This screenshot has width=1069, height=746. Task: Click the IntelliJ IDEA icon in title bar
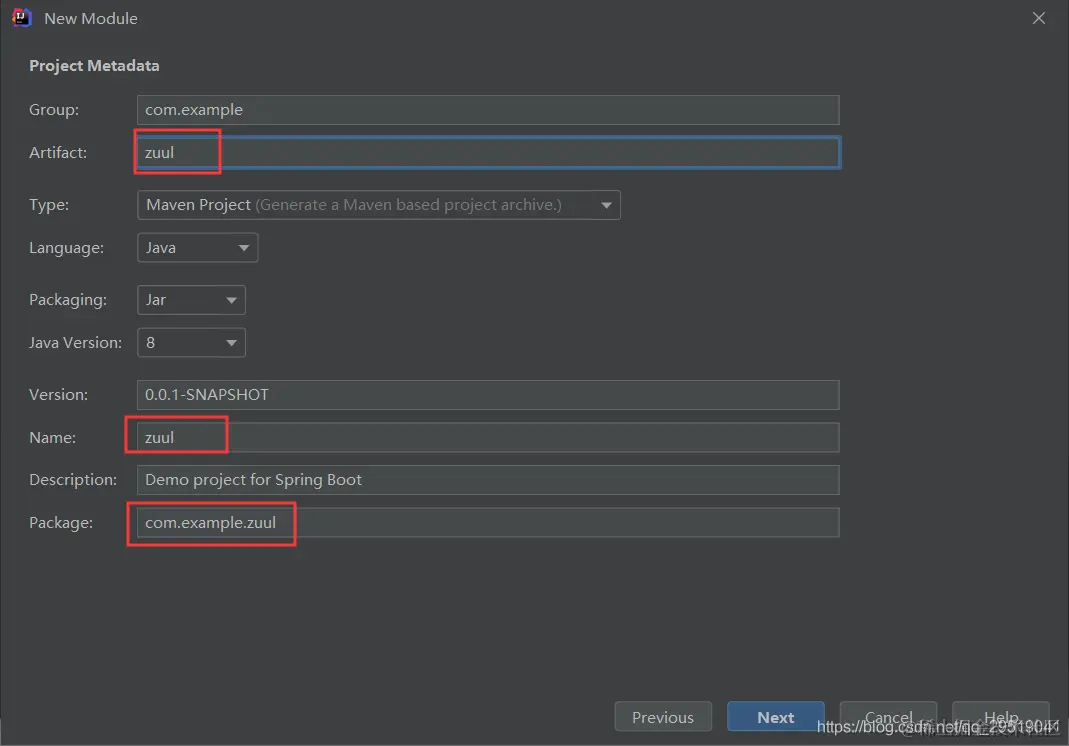click(22, 18)
